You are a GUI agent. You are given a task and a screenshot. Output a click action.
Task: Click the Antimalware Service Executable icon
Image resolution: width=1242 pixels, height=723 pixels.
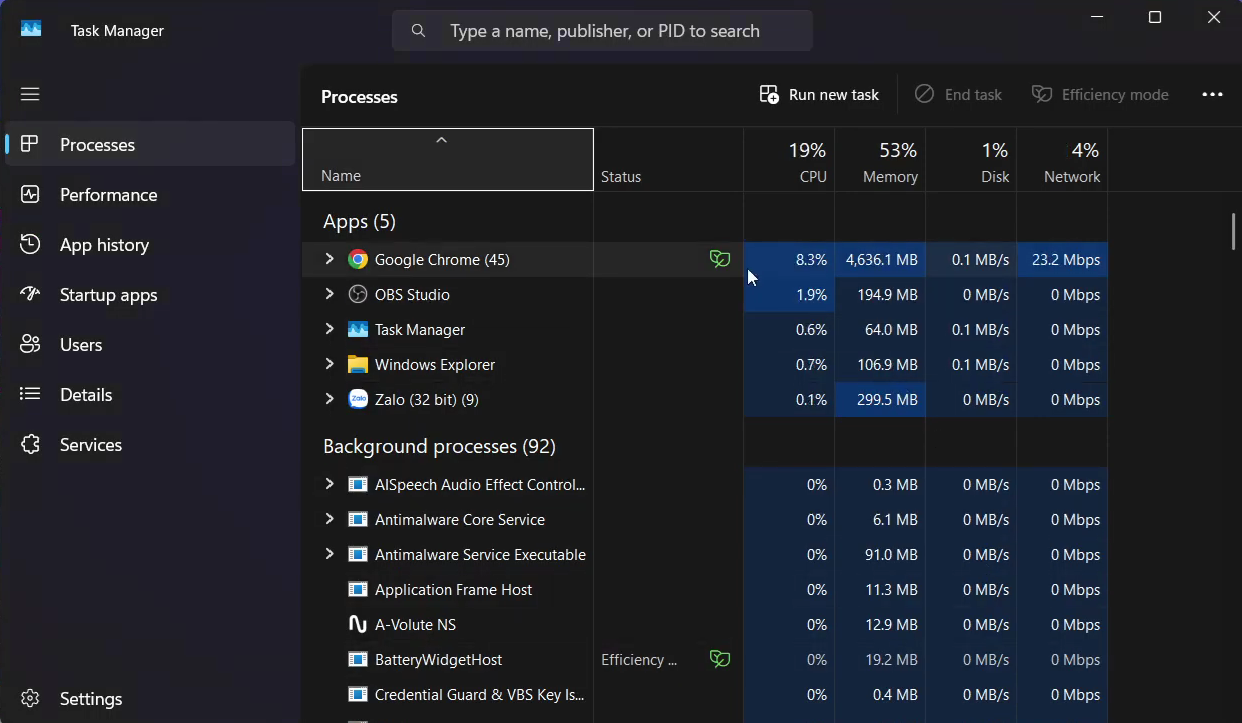pyautogui.click(x=358, y=555)
